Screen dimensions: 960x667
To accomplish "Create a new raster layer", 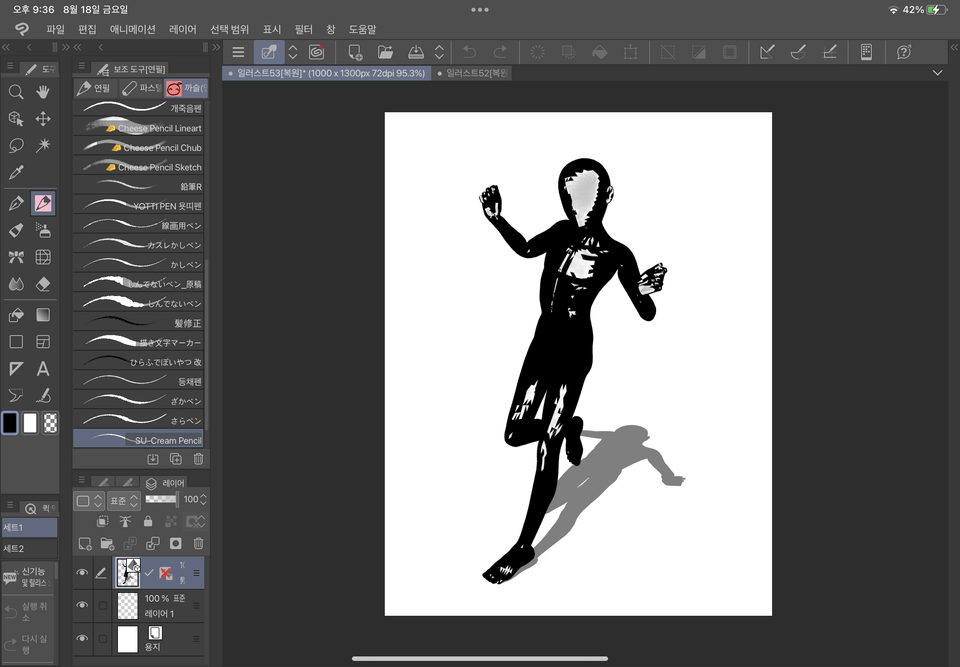I will [85, 544].
